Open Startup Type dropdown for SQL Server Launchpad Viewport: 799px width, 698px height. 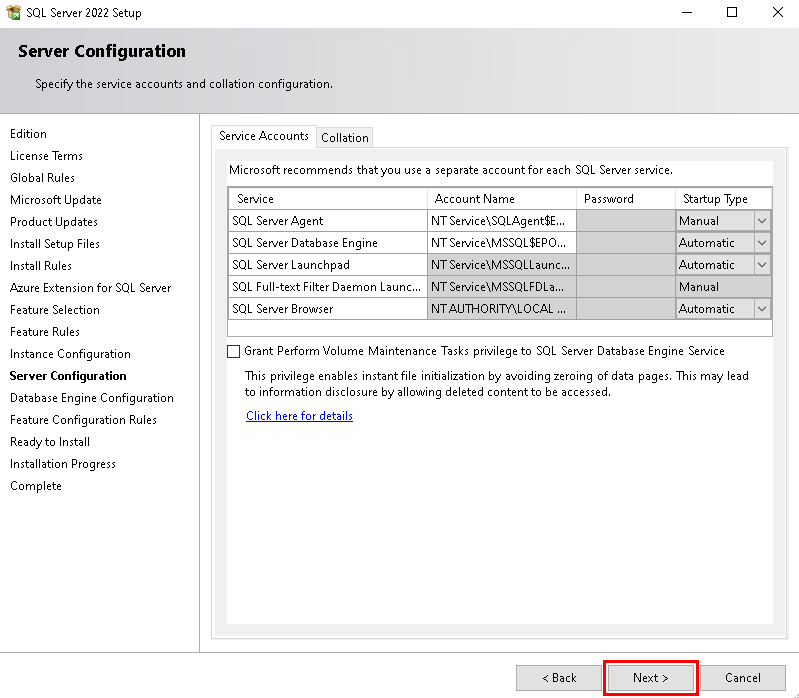762,265
